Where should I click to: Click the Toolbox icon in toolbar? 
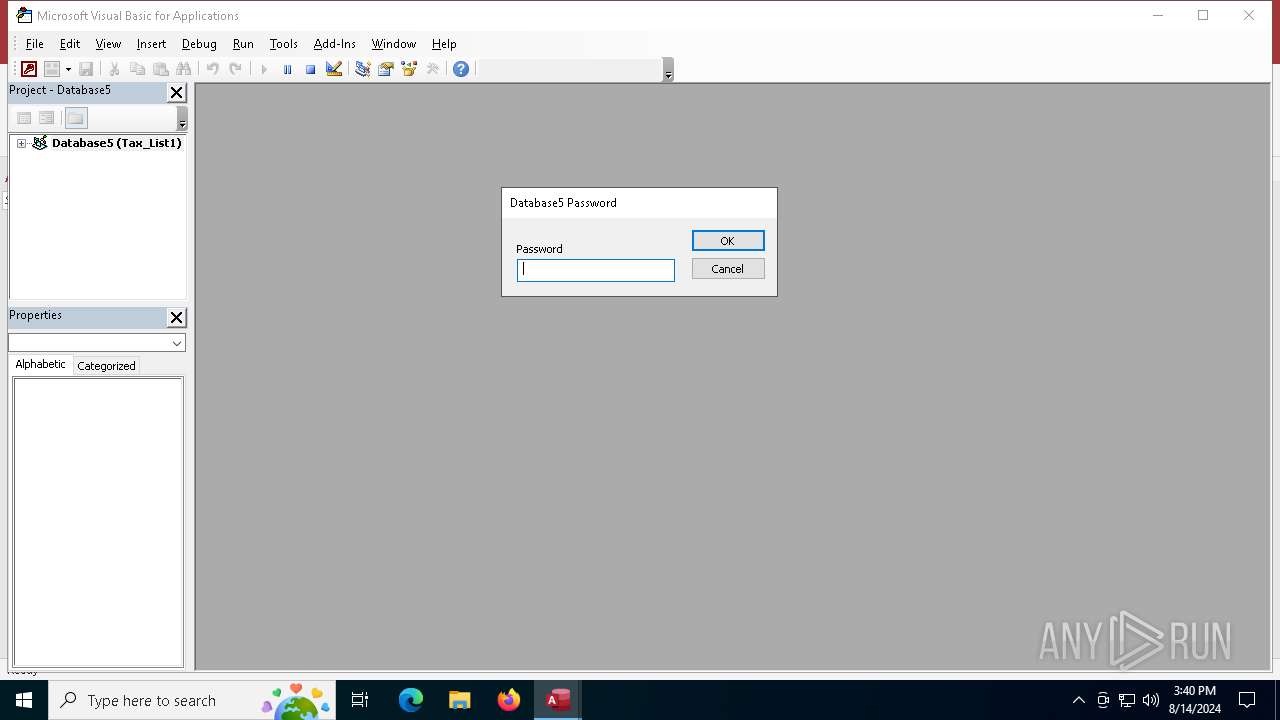pos(432,69)
